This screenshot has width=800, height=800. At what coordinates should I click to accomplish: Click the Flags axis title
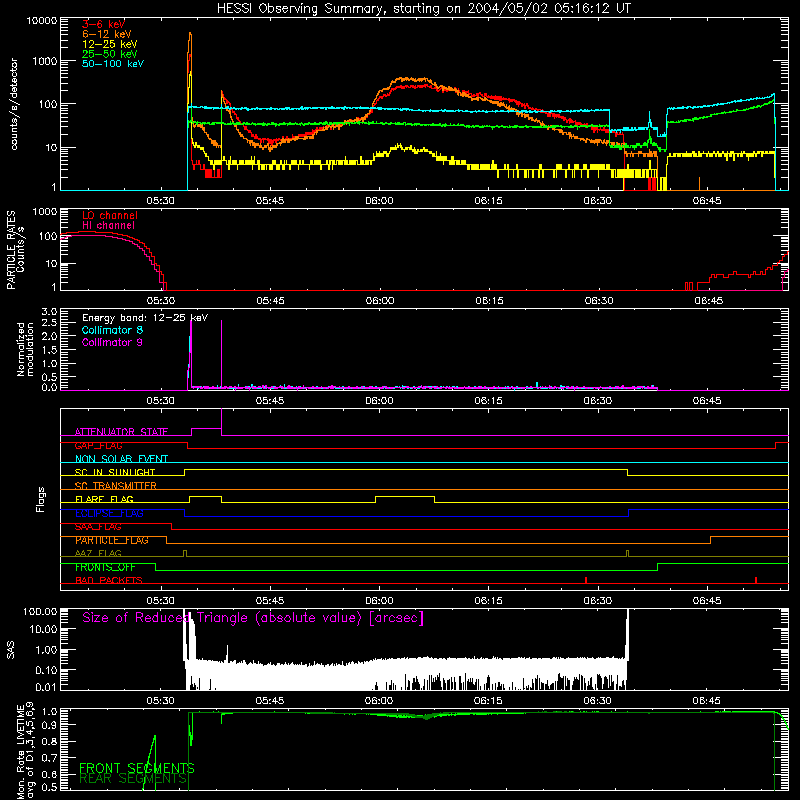point(41,499)
